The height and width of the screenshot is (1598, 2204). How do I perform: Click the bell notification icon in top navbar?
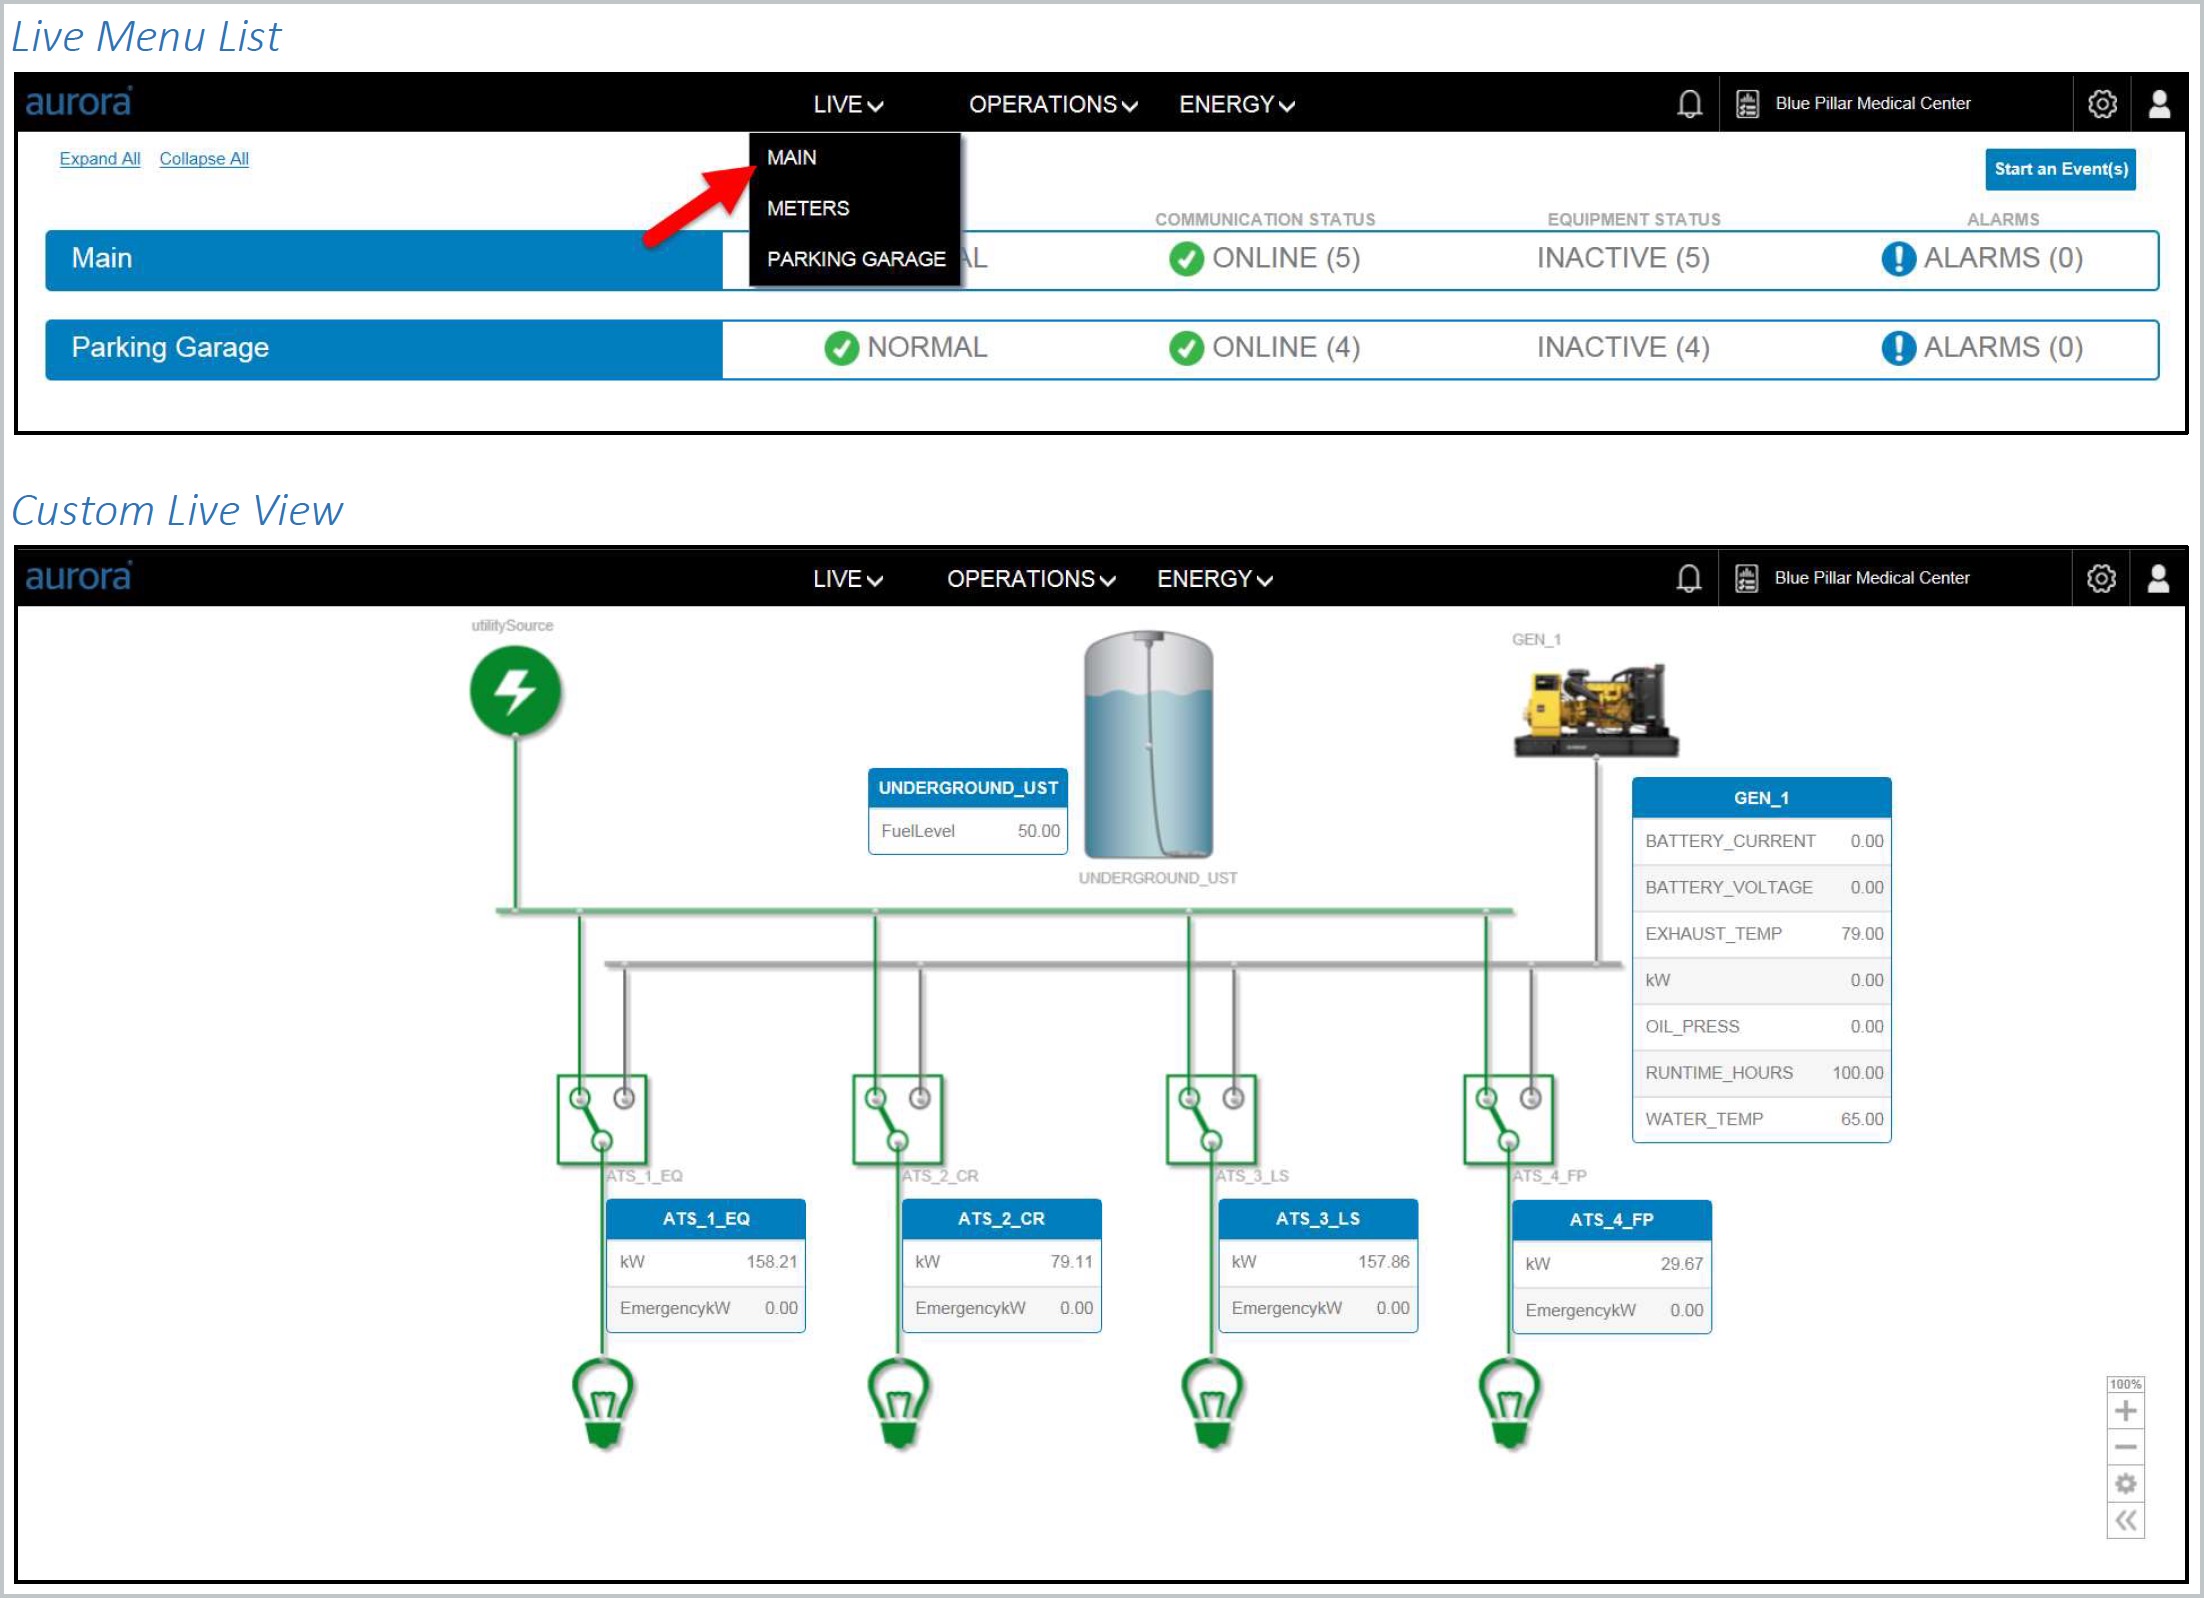(x=1689, y=104)
